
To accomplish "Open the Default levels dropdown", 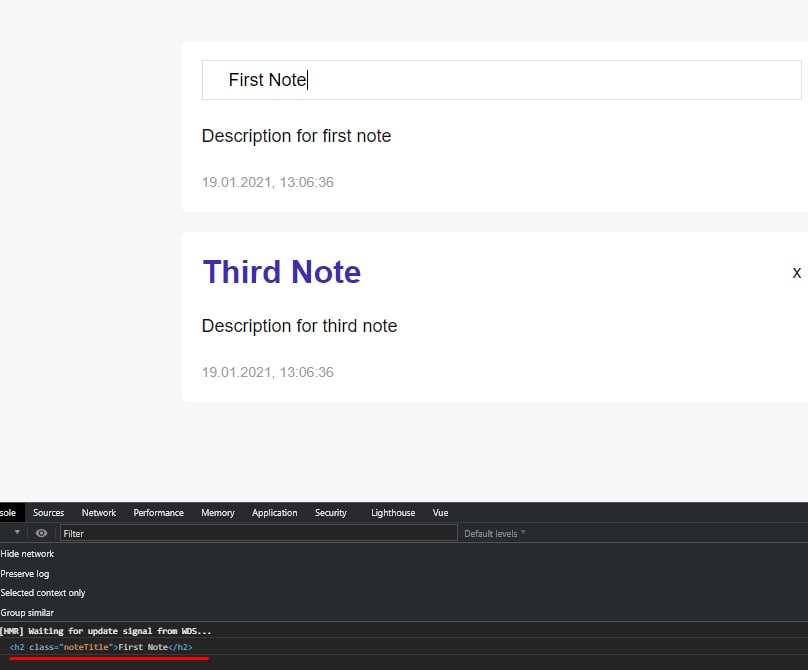I will click(495, 533).
